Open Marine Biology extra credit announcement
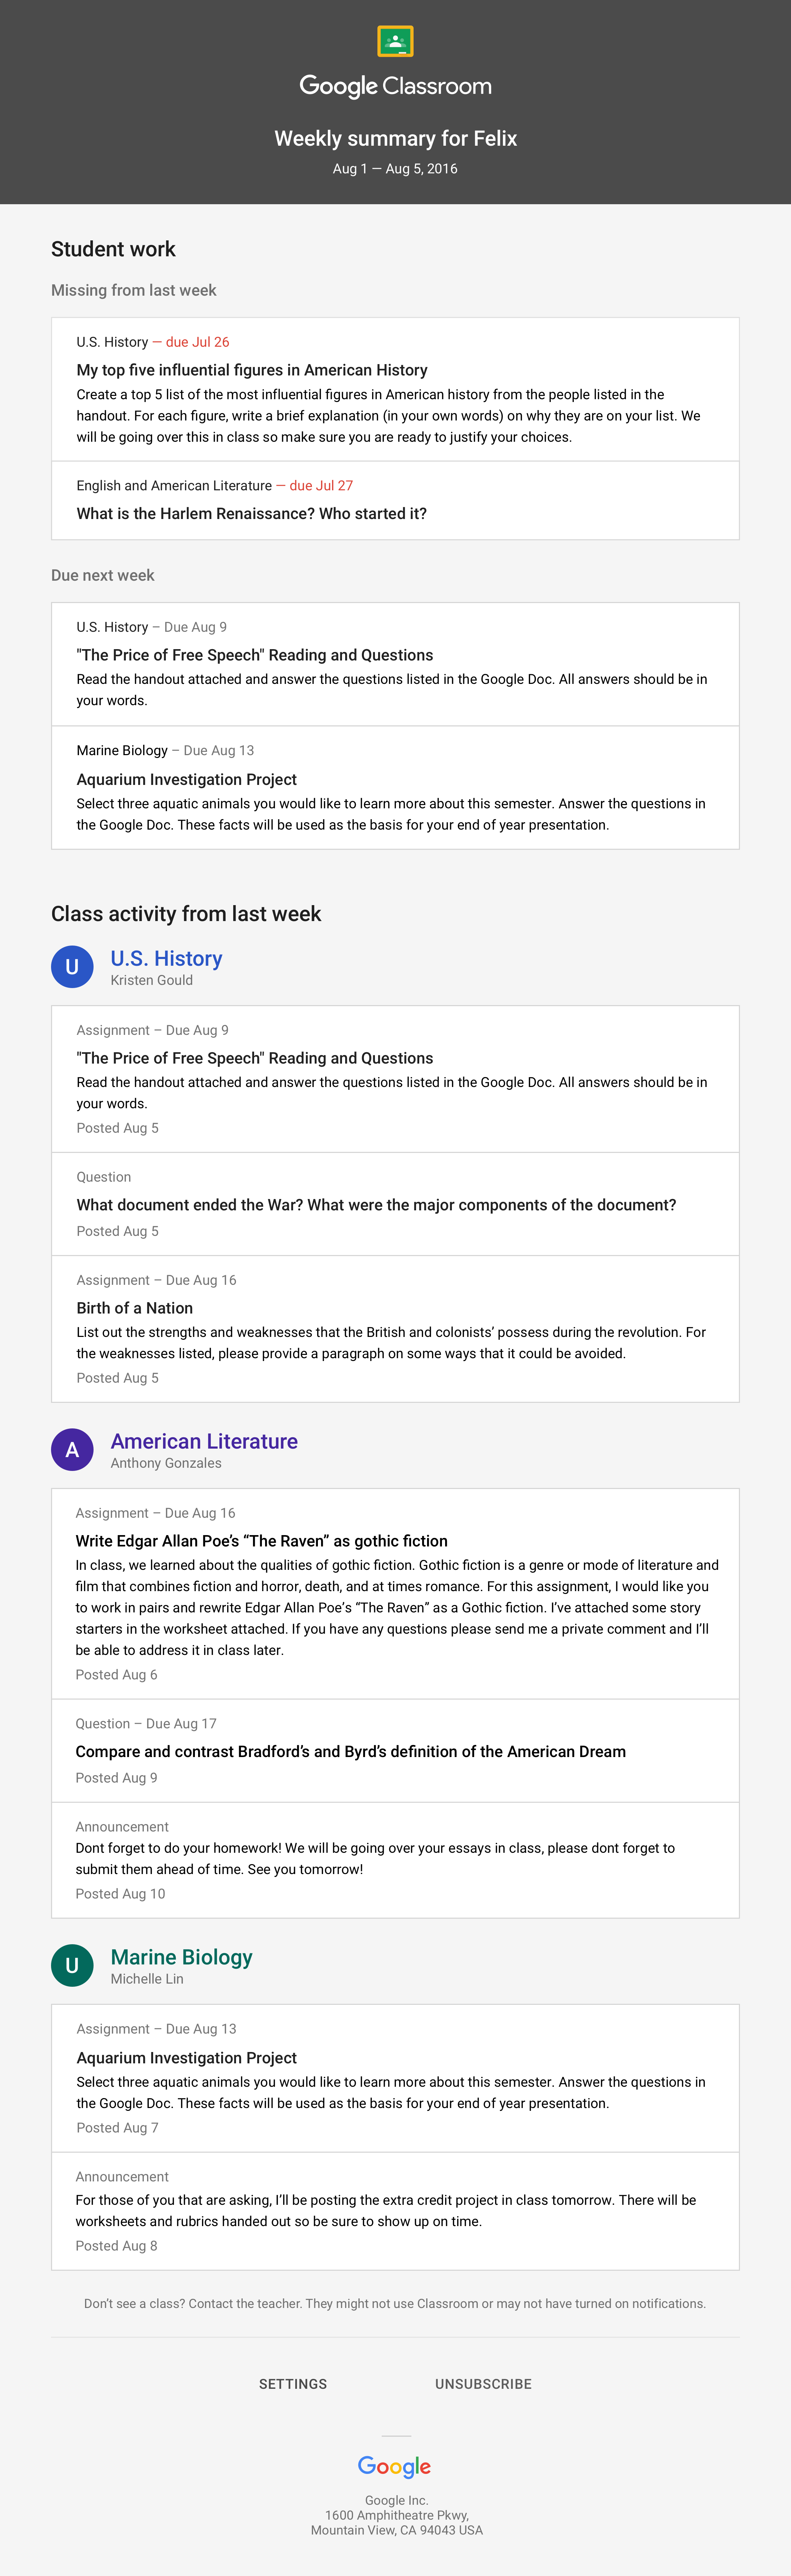This screenshot has width=791, height=2576. click(x=395, y=2211)
